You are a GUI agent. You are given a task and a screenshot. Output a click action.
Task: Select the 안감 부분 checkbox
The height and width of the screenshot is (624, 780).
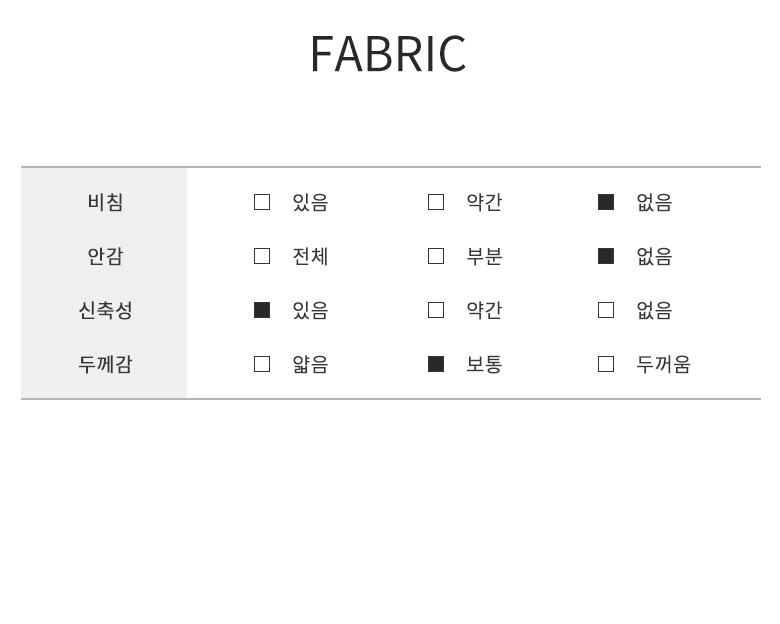pos(436,256)
